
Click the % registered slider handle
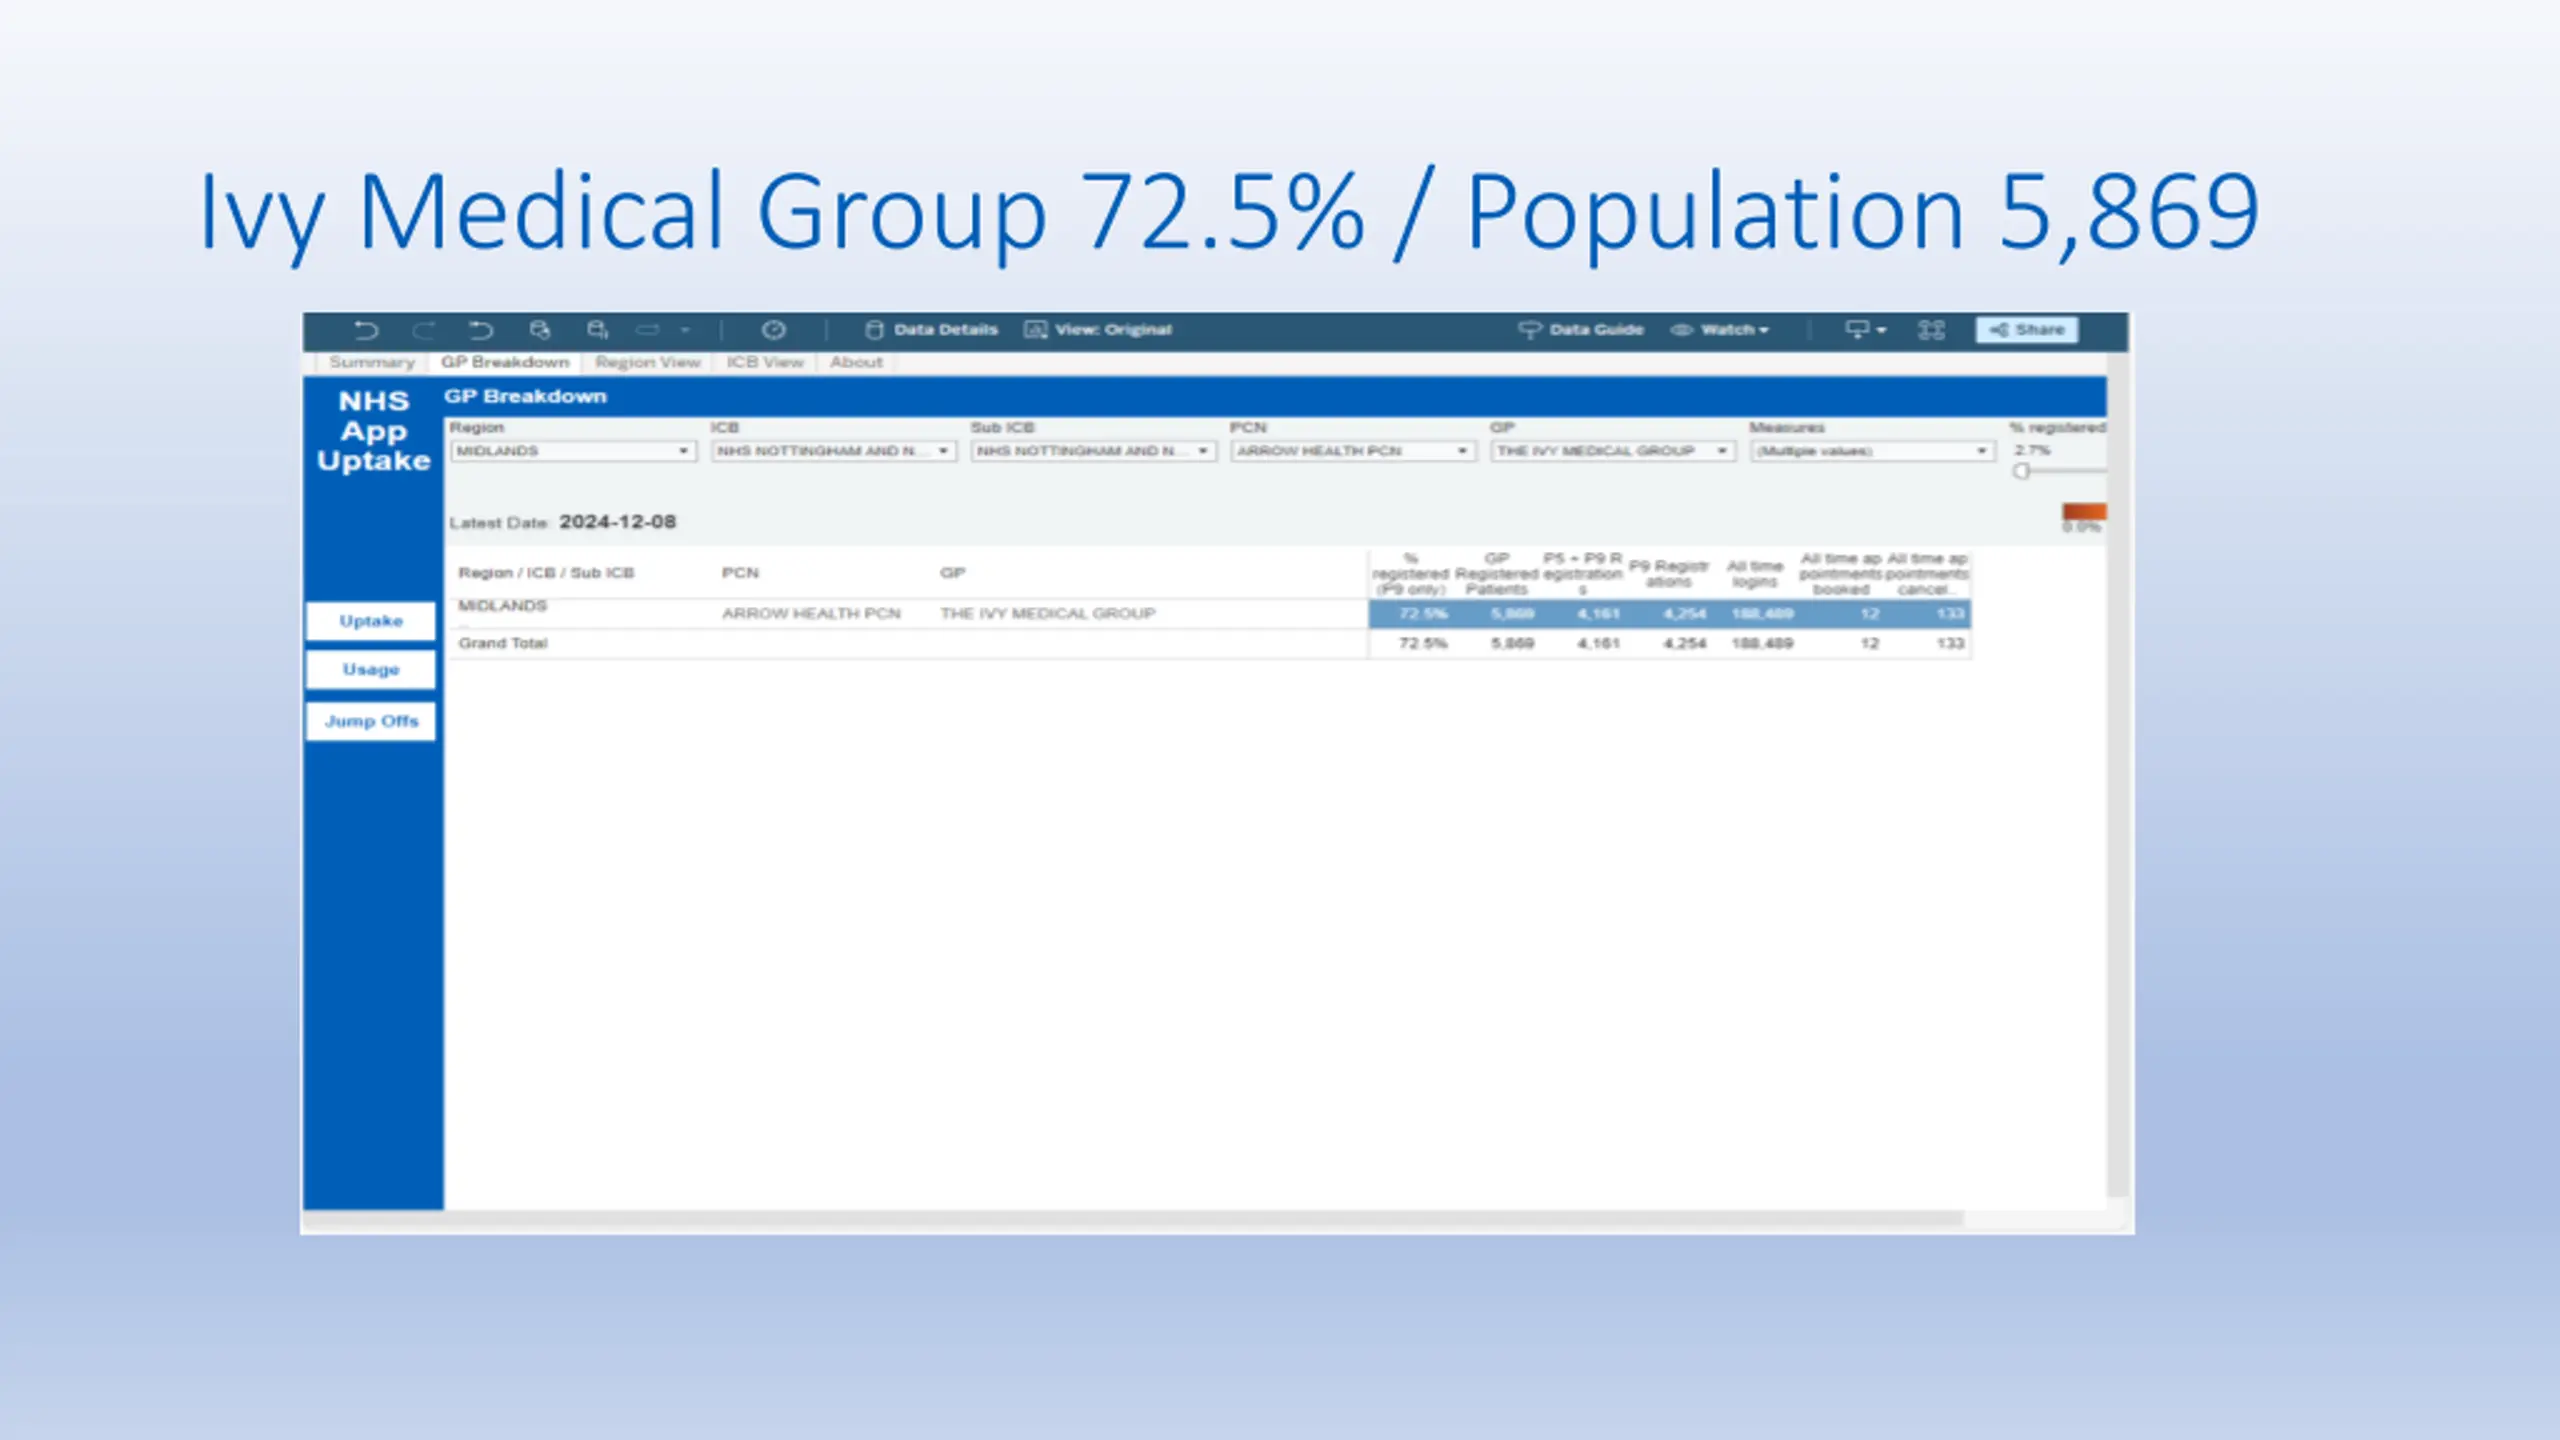pos(2021,471)
